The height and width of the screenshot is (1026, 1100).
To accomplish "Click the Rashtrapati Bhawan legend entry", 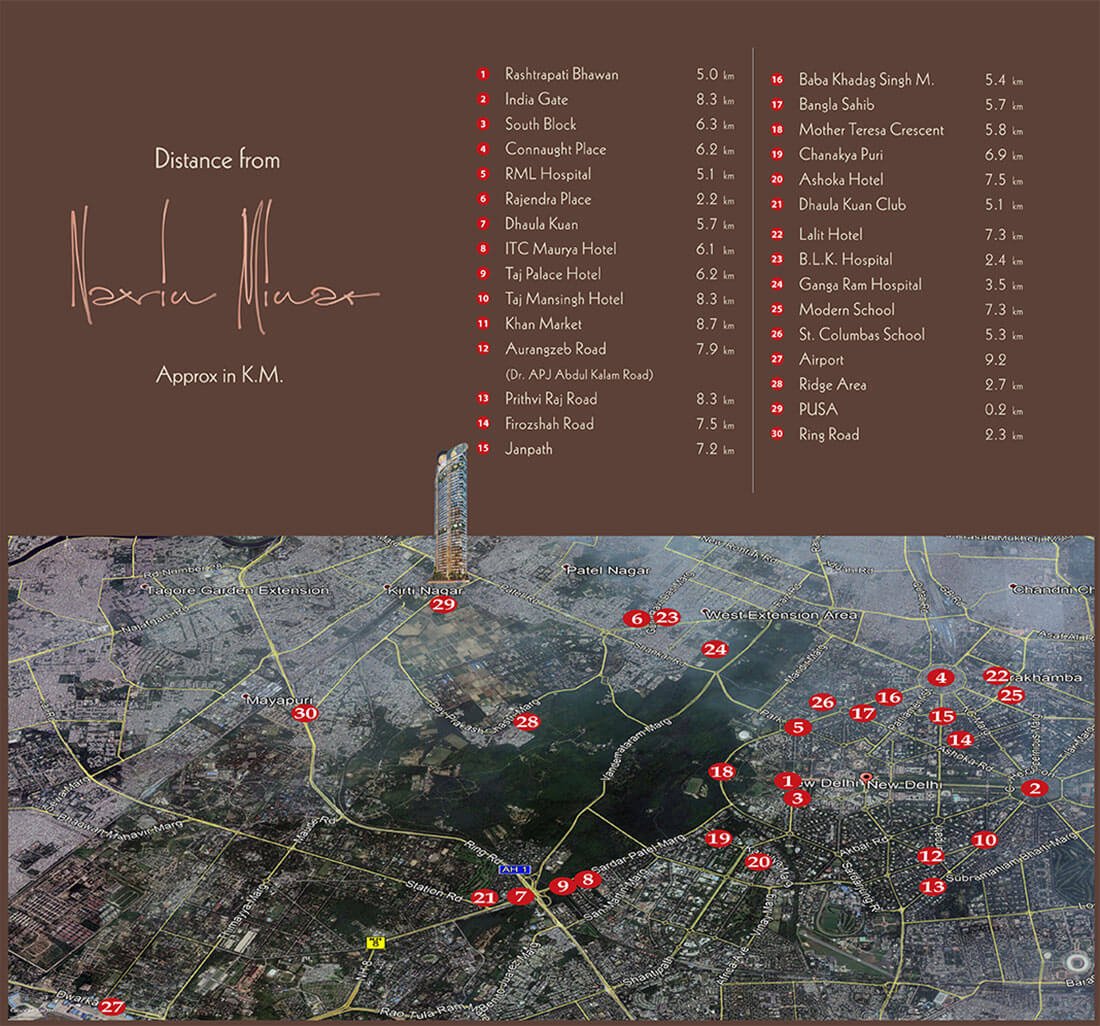I will (x=561, y=74).
